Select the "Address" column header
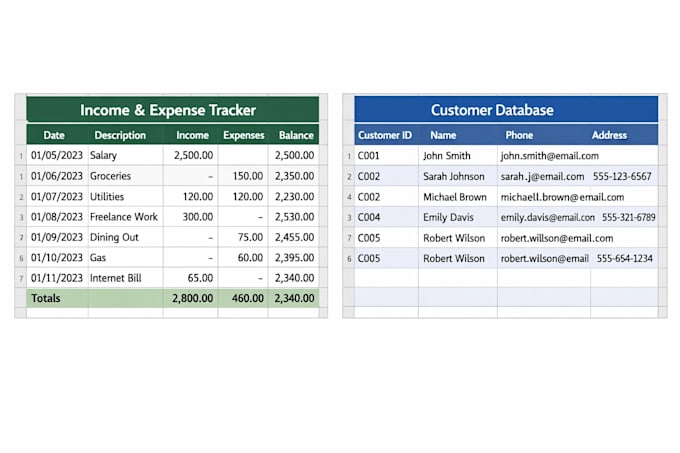This screenshot has height=453, width=680. [609, 135]
